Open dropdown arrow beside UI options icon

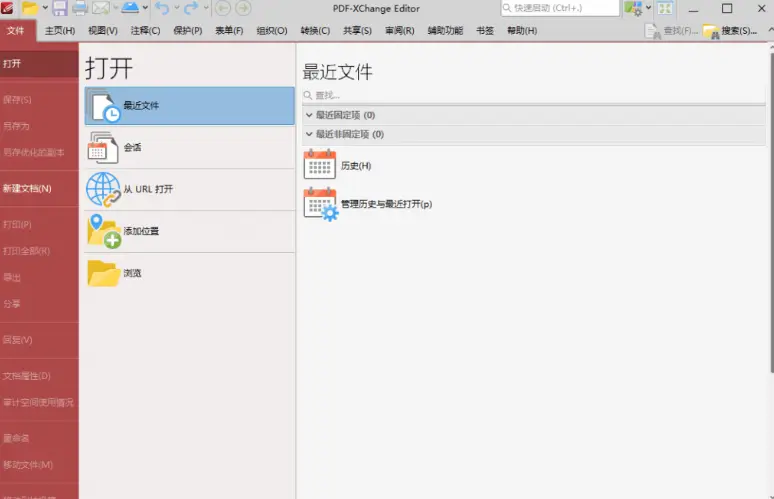coord(648,8)
